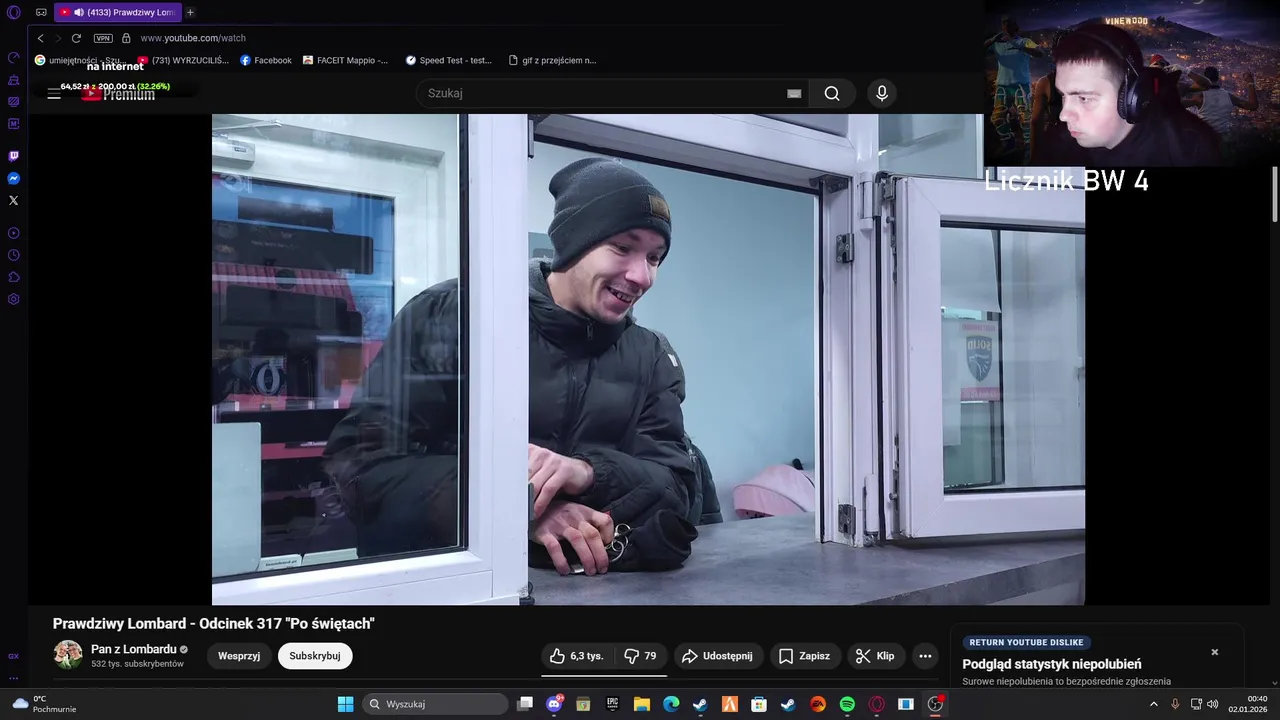Open the on-screen keyboard icon in search box
Screen dimensions: 1280x720
coord(794,93)
